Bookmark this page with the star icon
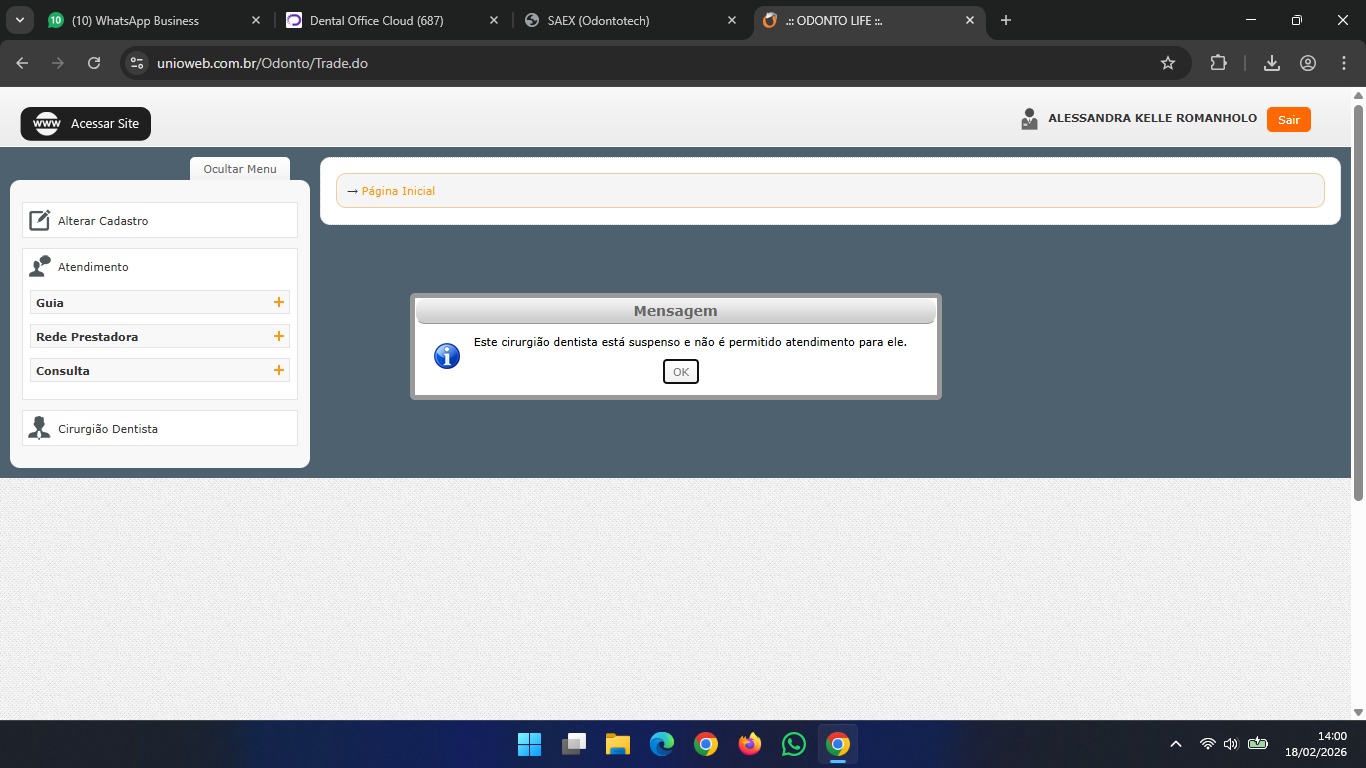Viewport: 1366px width, 768px height. [x=1167, y=63]
